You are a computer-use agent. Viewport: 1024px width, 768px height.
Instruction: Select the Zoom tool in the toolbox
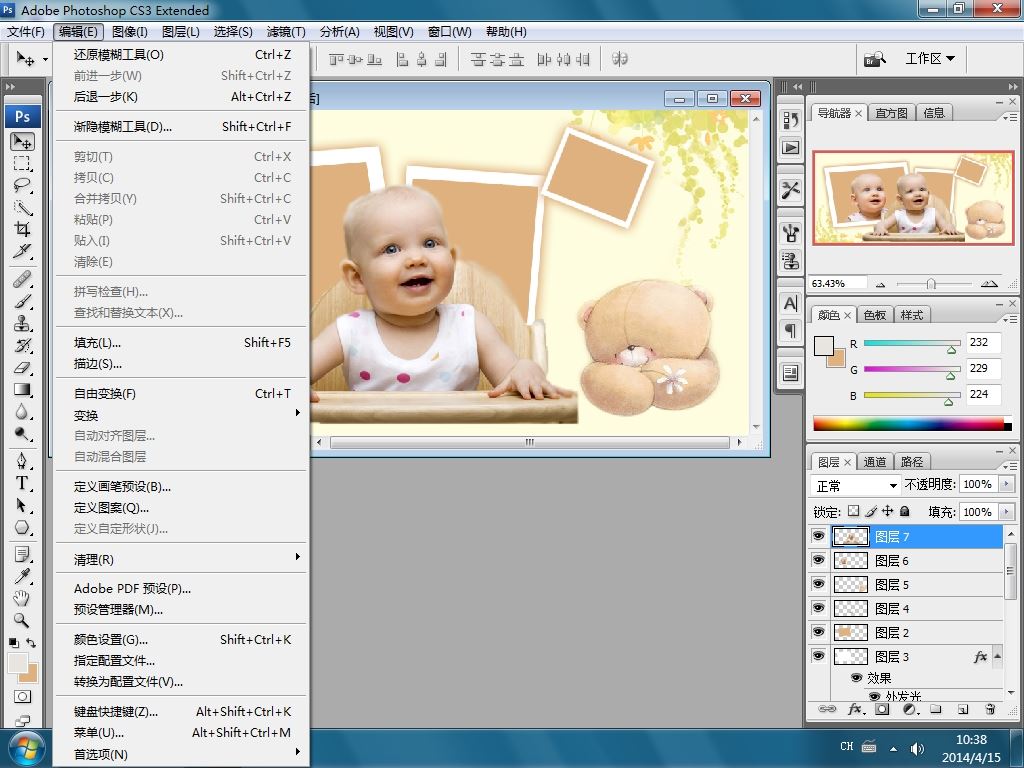point(22,620)
